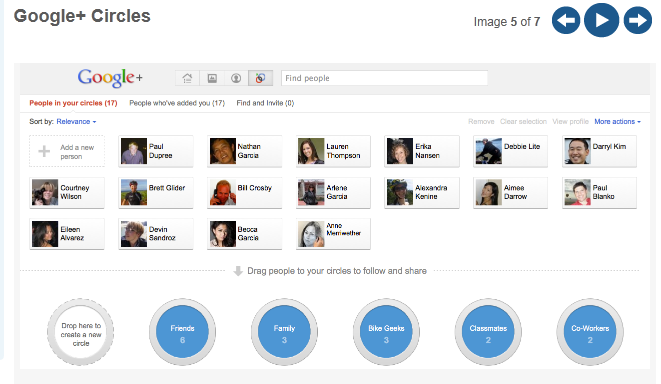Select Lauren Thompson's photo thumbnail
This screenshot has height=384, width=661.
[311, 151]
